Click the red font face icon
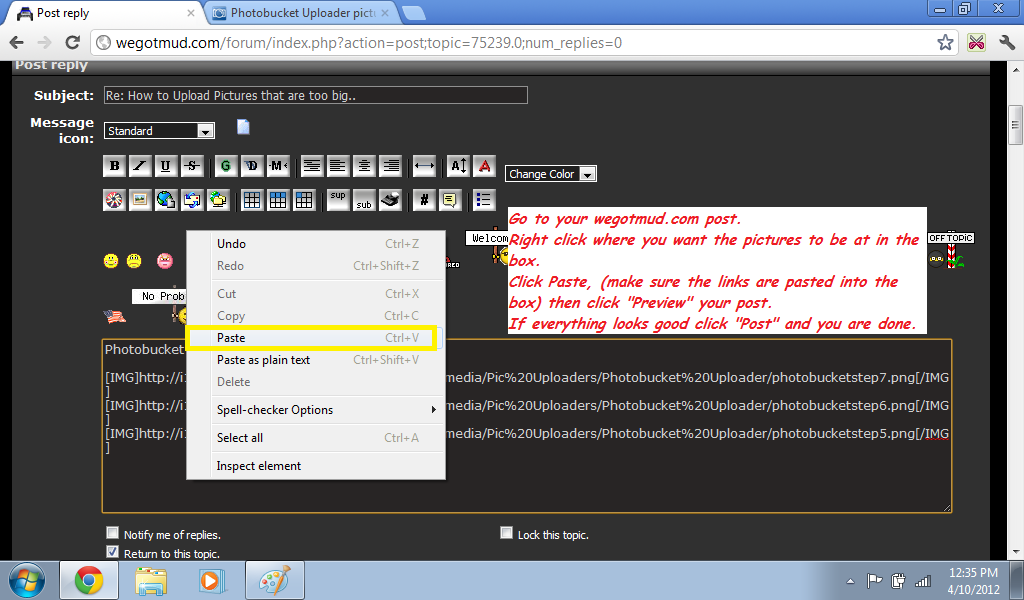The width and height of the screenshot is (1024, 600). click(x=485, y=166)
